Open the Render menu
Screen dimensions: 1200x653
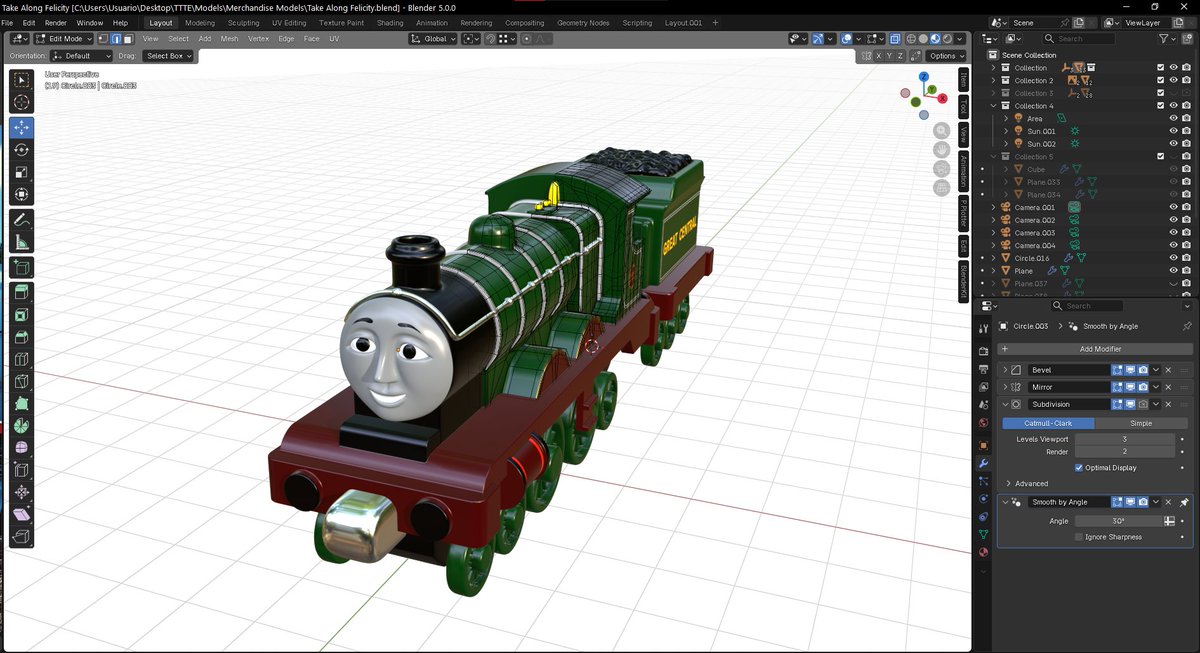56,22
